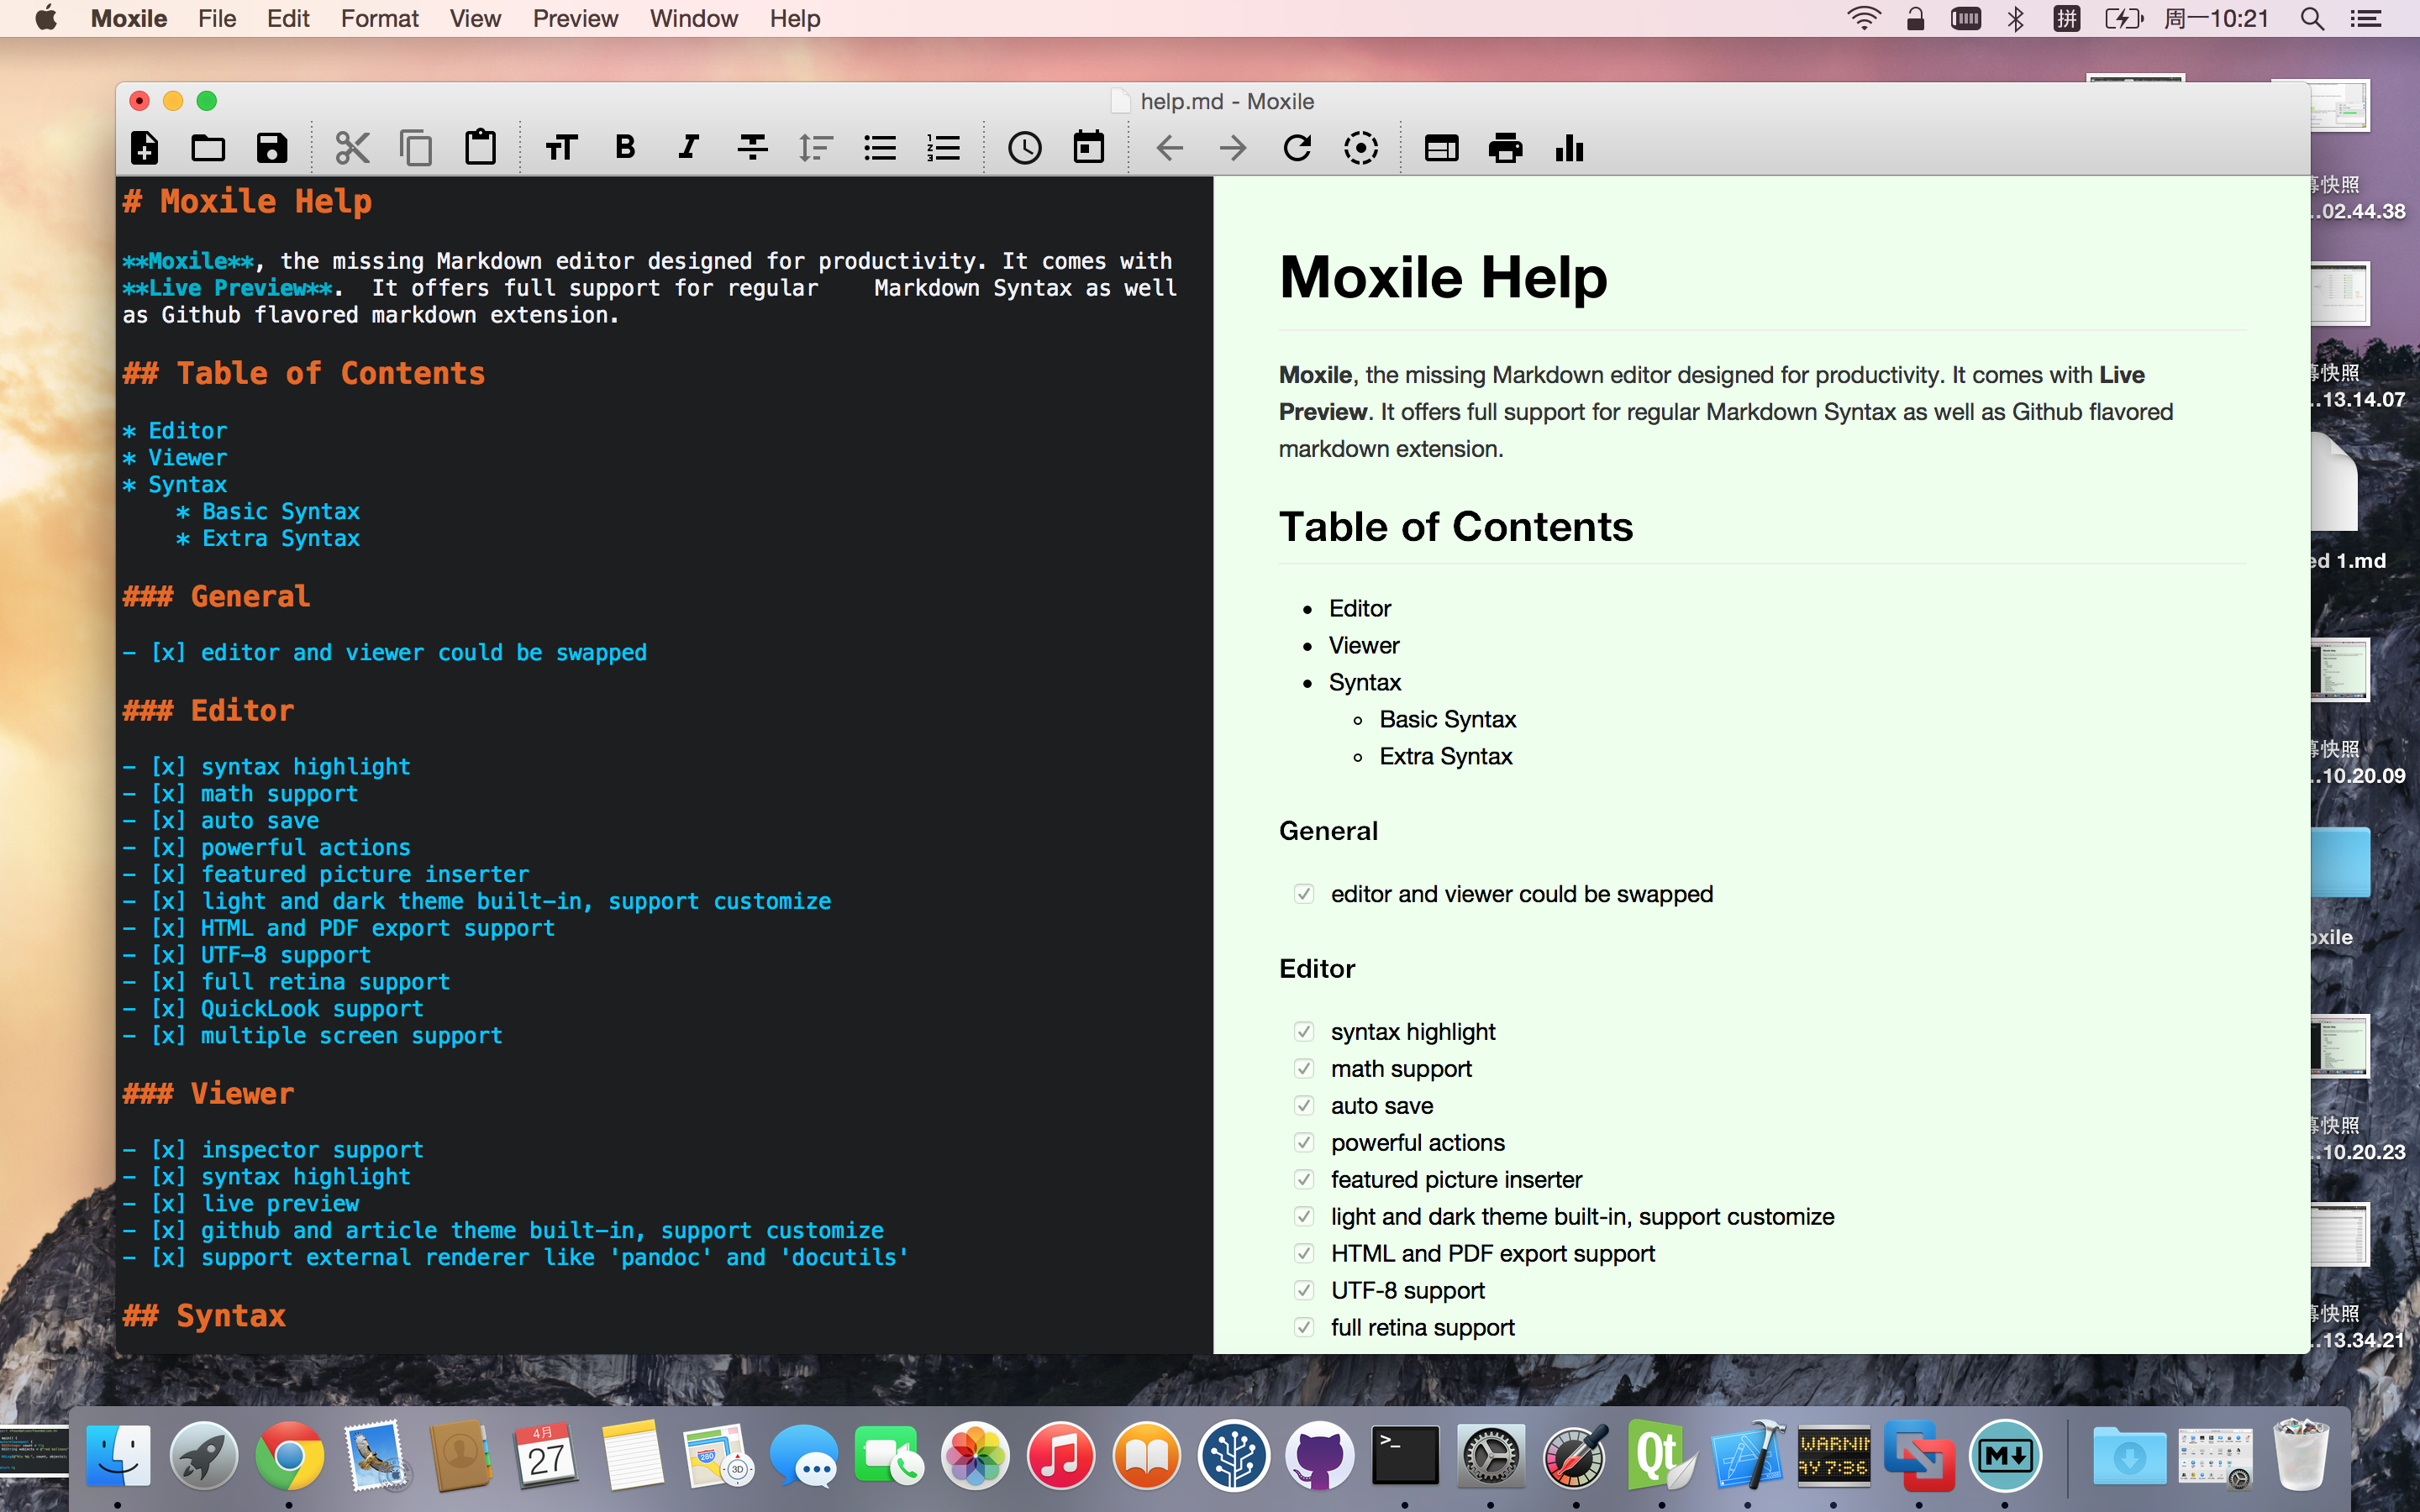This screenshot has width=2420, height=1512.
Task: Print the document with the printer icon
Action: (x=1505, y=148)
